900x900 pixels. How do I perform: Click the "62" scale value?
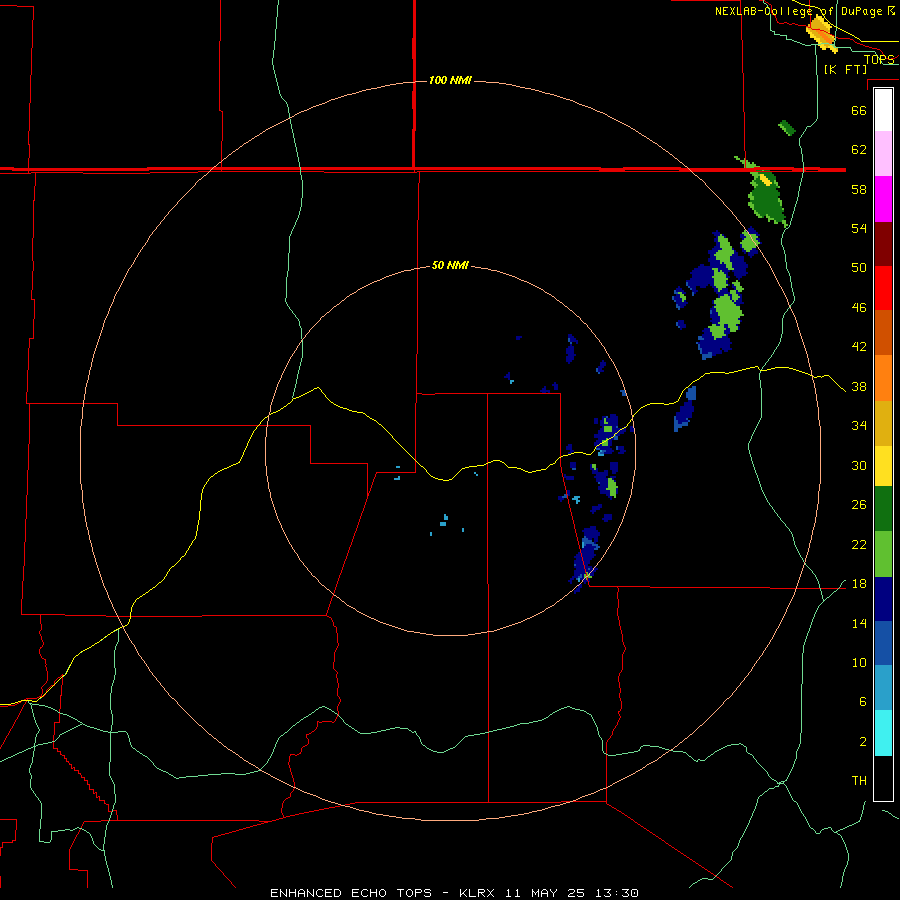coord(859,150)
